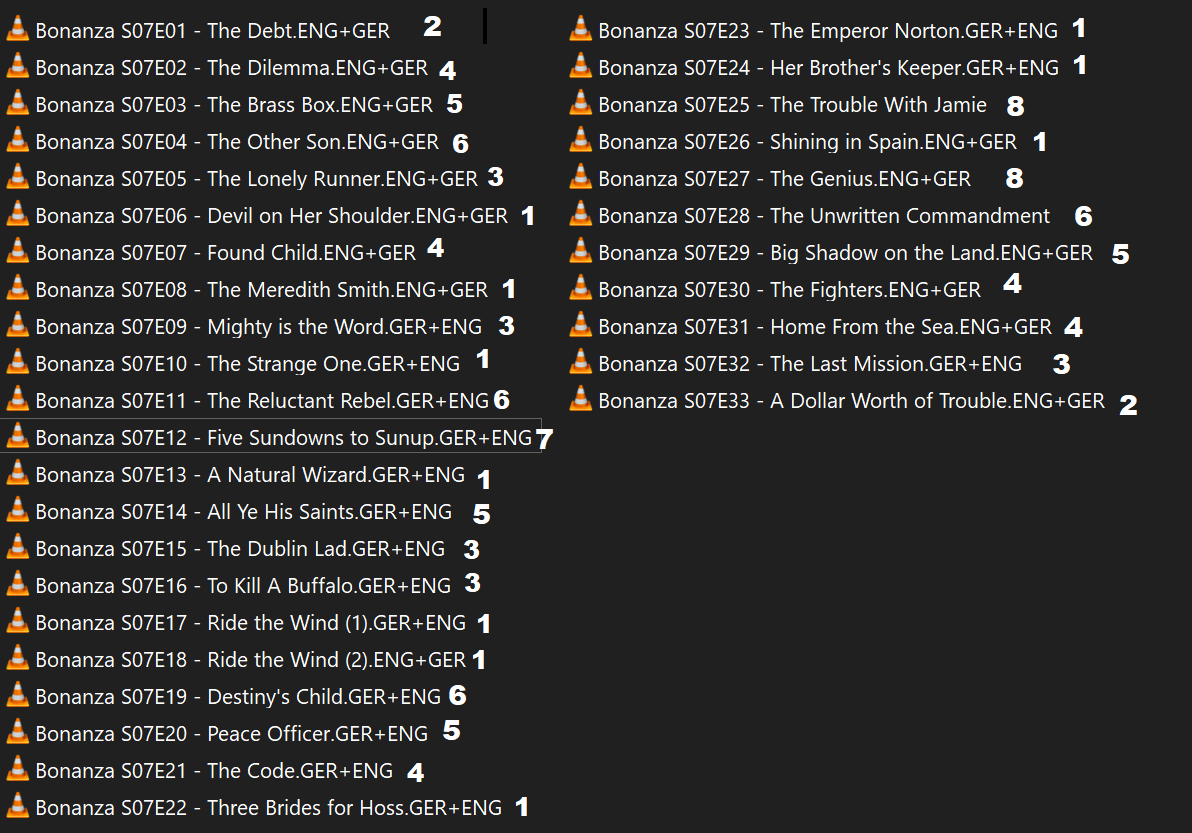
Task: Select file name 'Bonanza S07E11 - The Reluctant Rebel.GER+ENG'
Action: point(262,401)
